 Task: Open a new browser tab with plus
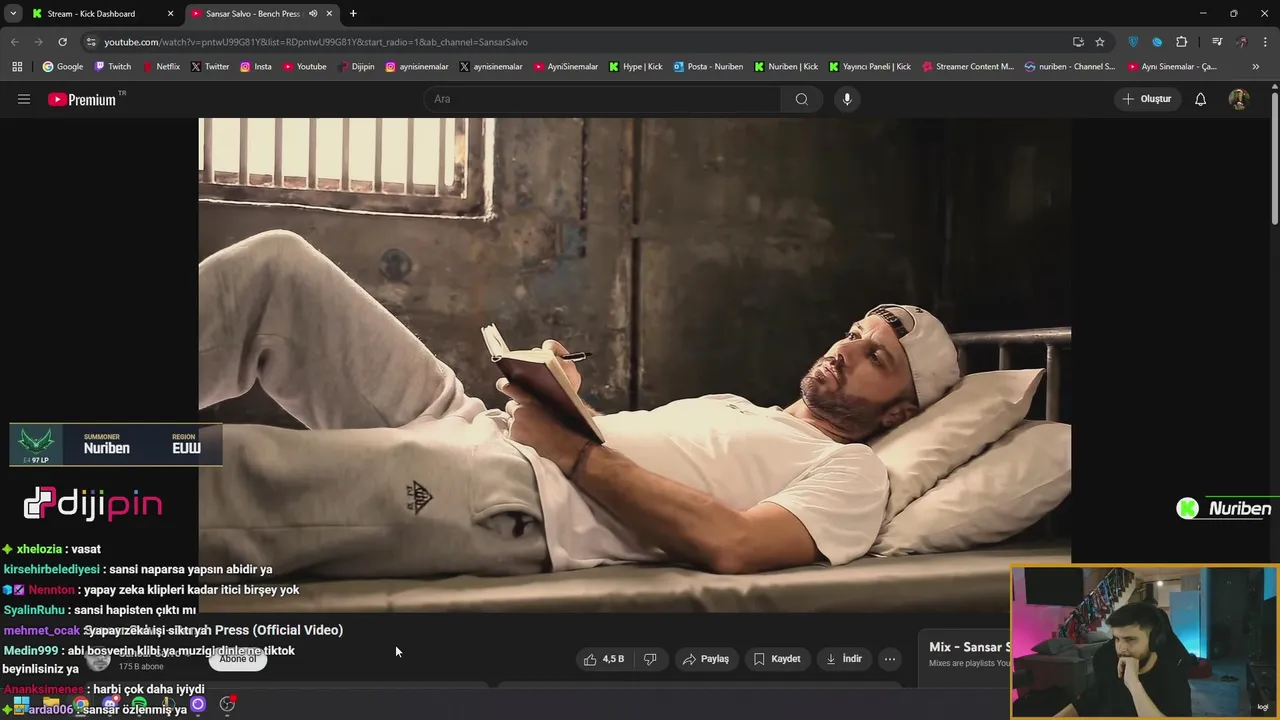[353, 14]
